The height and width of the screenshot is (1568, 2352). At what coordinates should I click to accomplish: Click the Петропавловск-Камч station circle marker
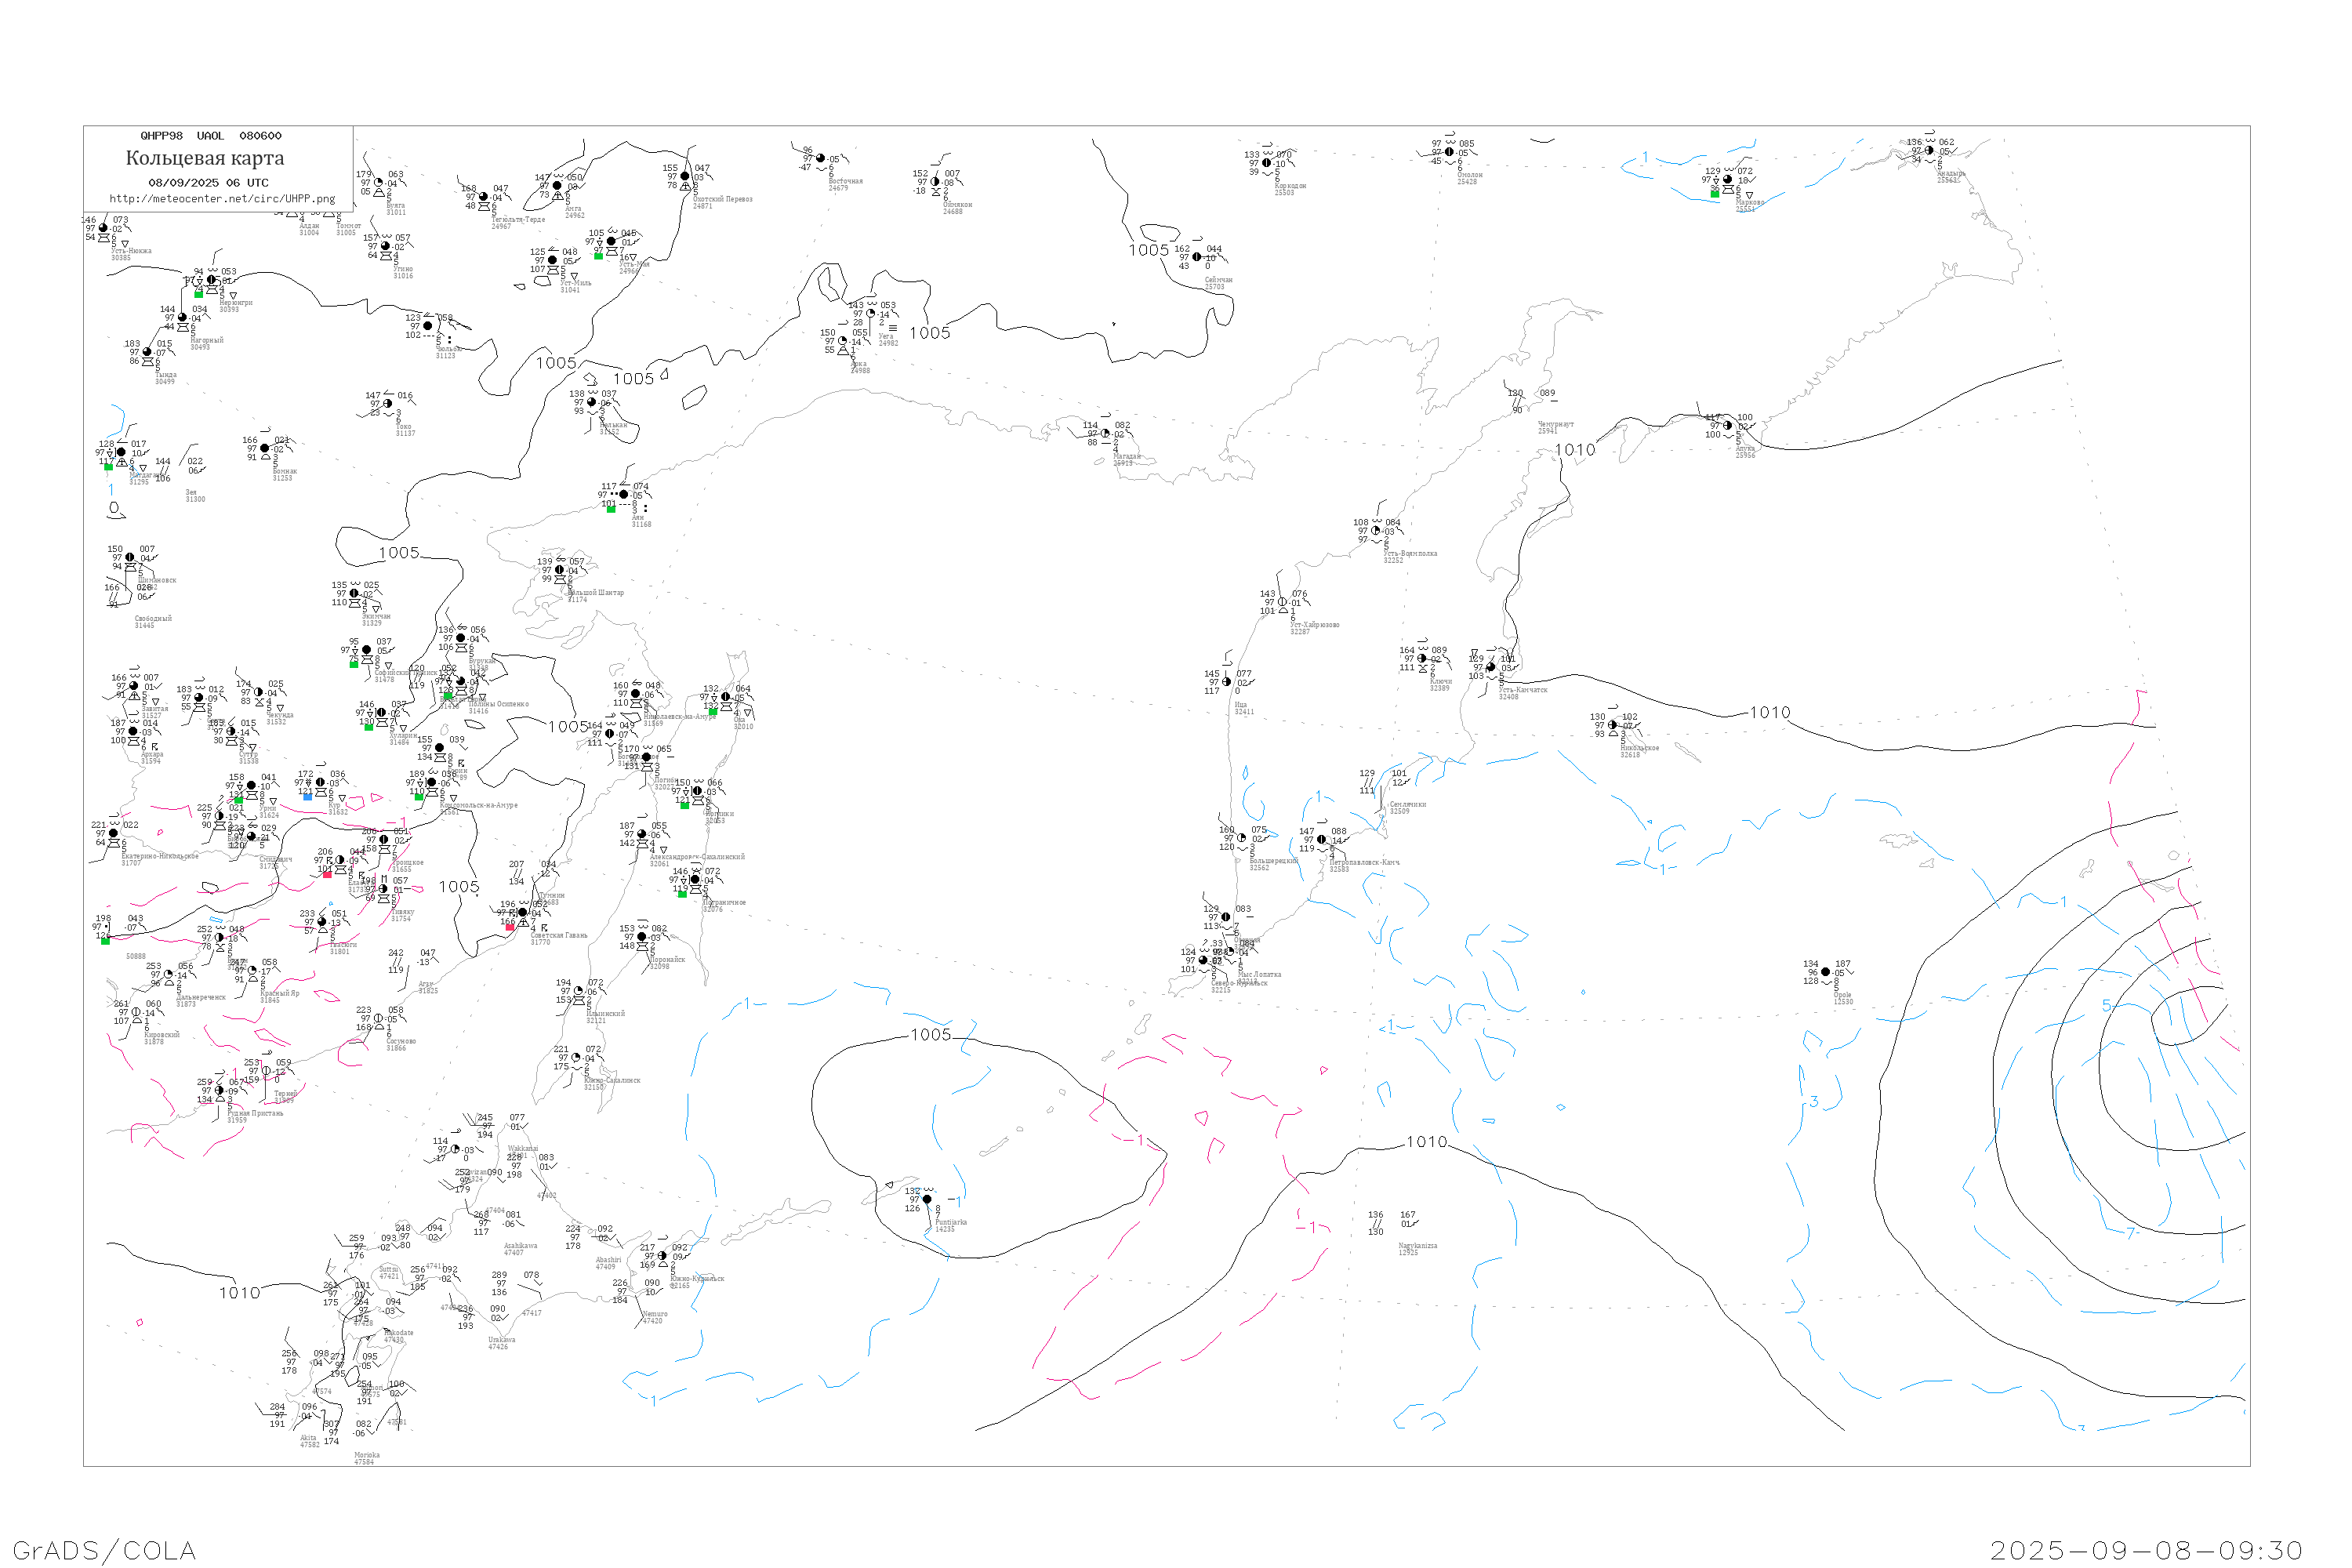click(x=1321, y=840)
